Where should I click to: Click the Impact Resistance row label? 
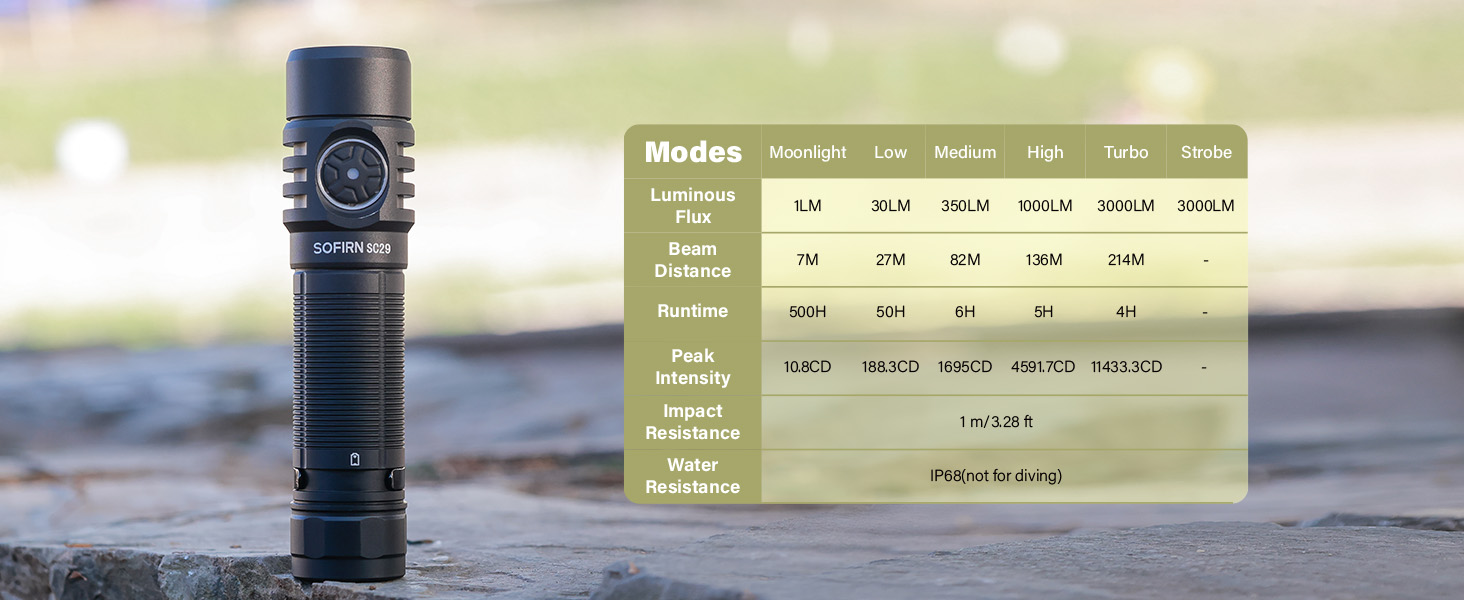click(x=693, y=422)
